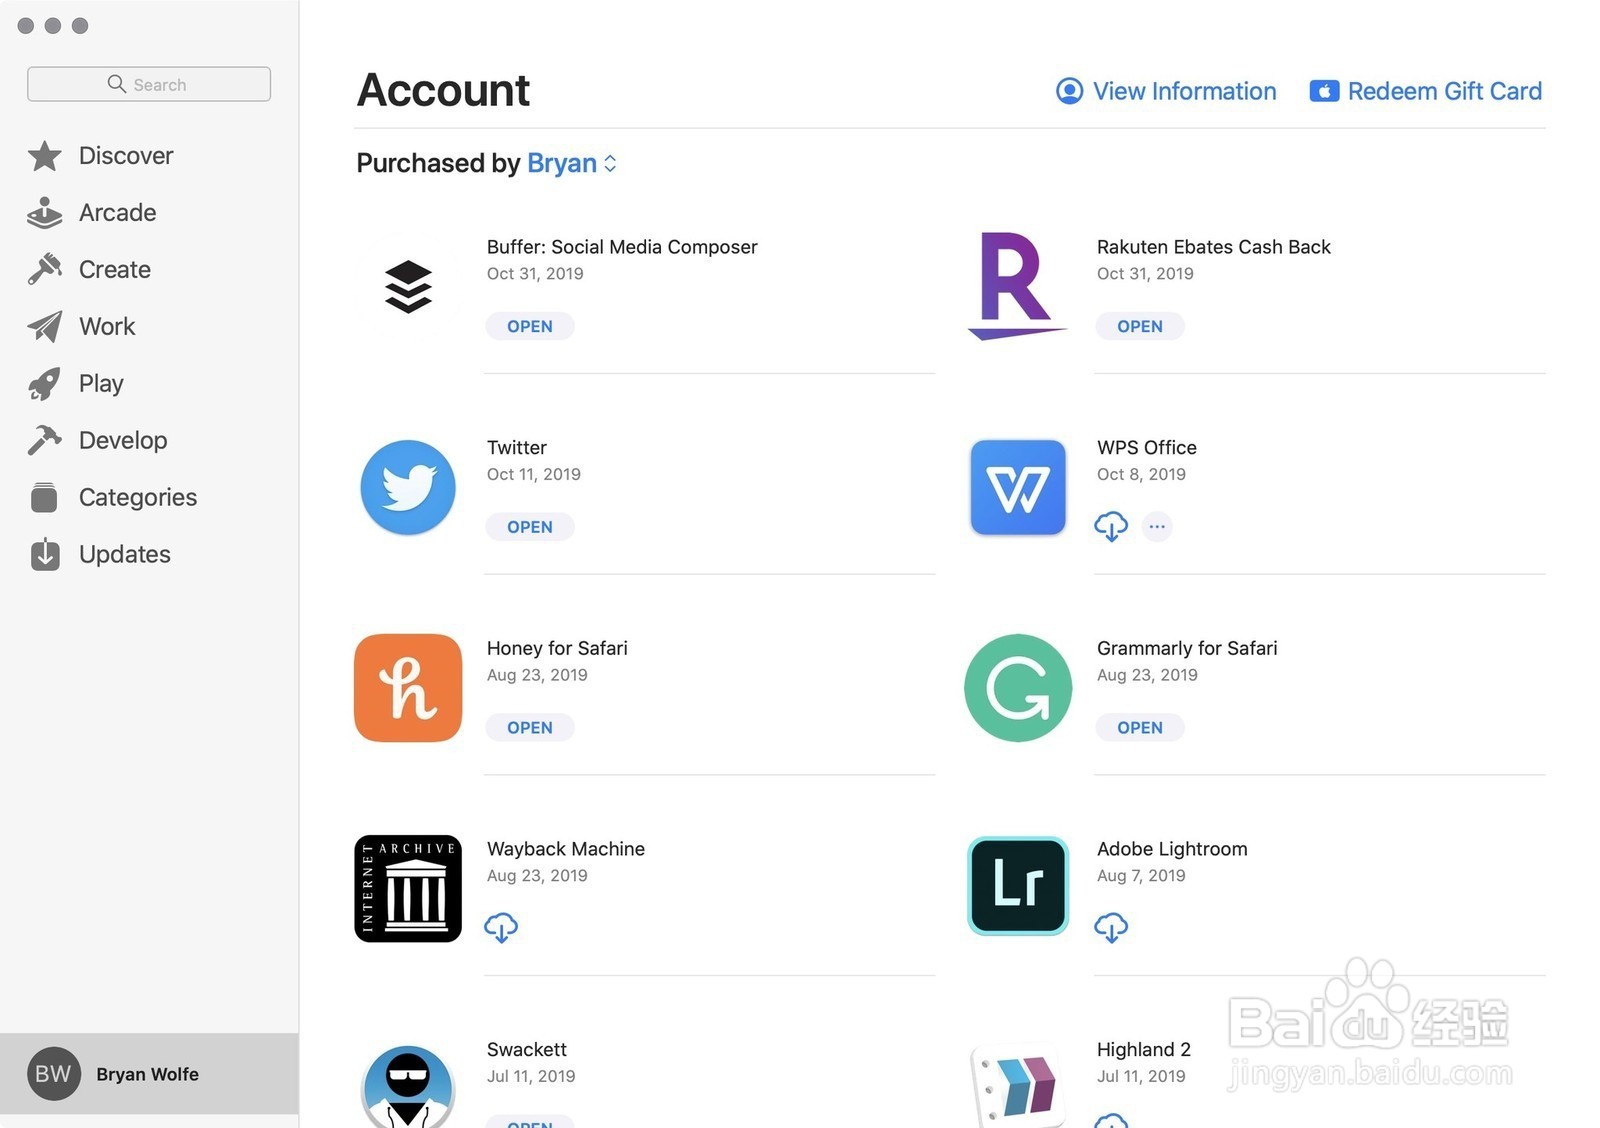Download Adobe Lightroom via cloud icon
Viewport: 1600px width, 1128px height.
(1111, 928)
